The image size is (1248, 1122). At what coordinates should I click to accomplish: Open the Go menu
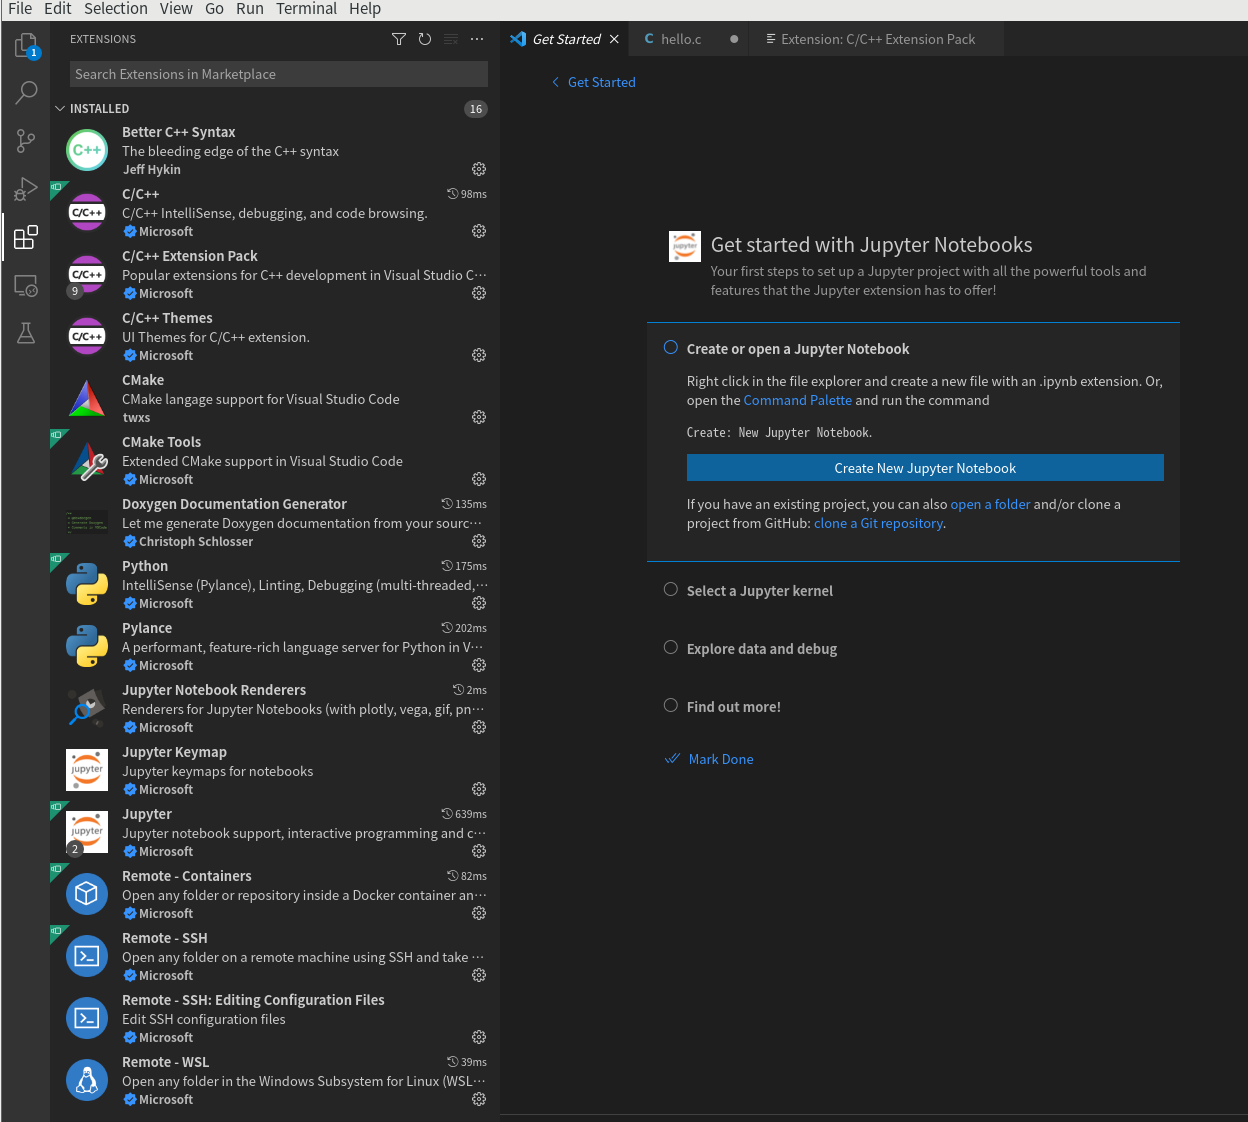[214, 9]
